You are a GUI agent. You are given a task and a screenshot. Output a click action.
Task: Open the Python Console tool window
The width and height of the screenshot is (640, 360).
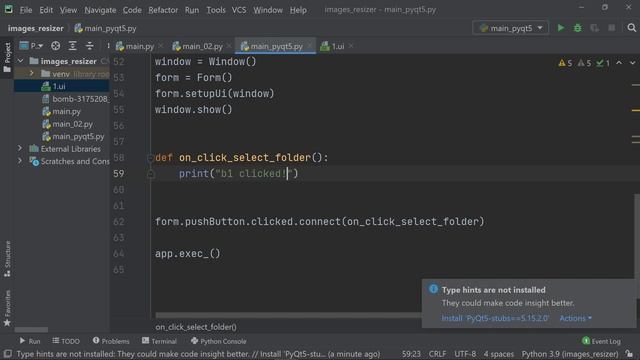tap(218, 341)
